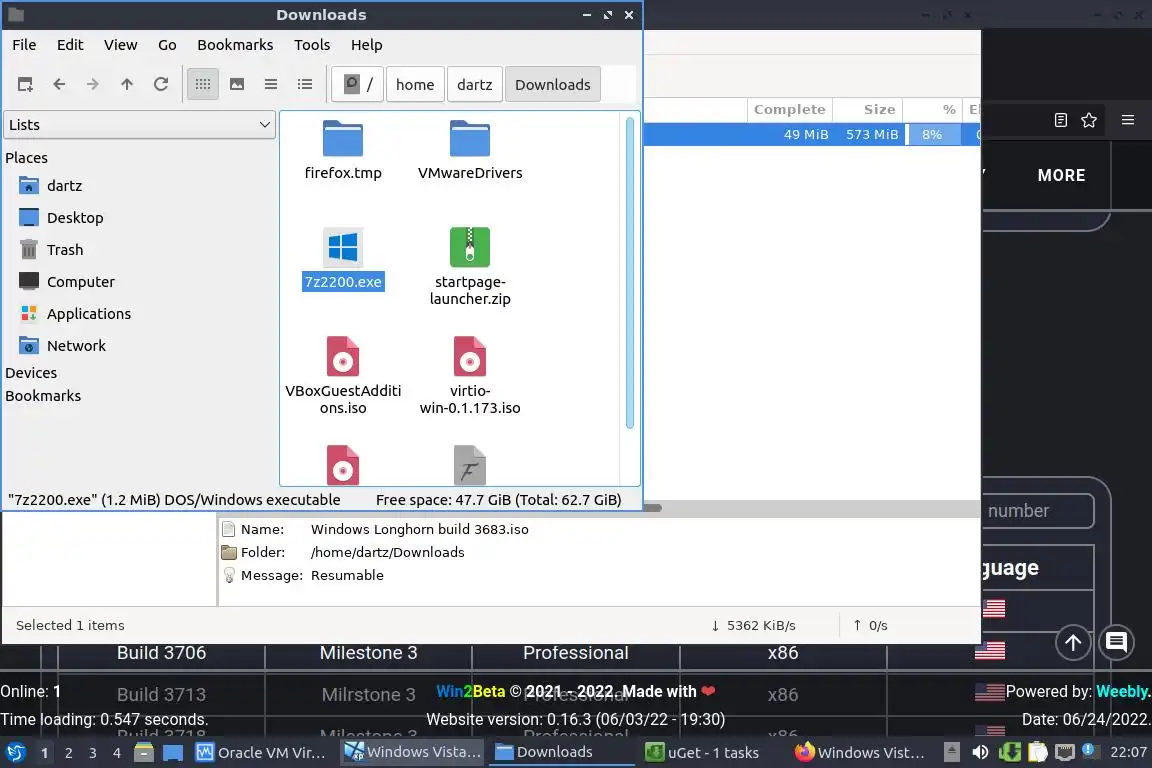Select startpage-launcher.zip archive
Screen dimensions: 1152x768
[x=470, y=266]
